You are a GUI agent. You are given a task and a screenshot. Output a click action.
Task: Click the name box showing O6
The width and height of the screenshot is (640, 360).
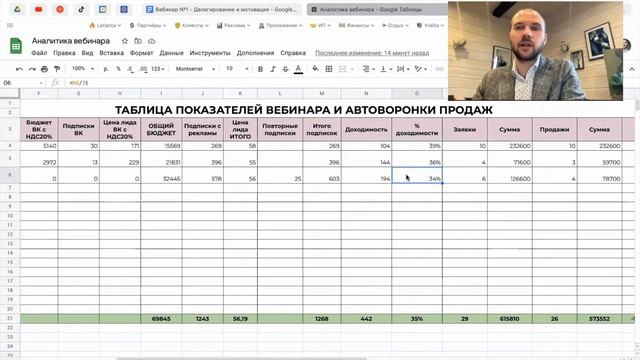22,83
